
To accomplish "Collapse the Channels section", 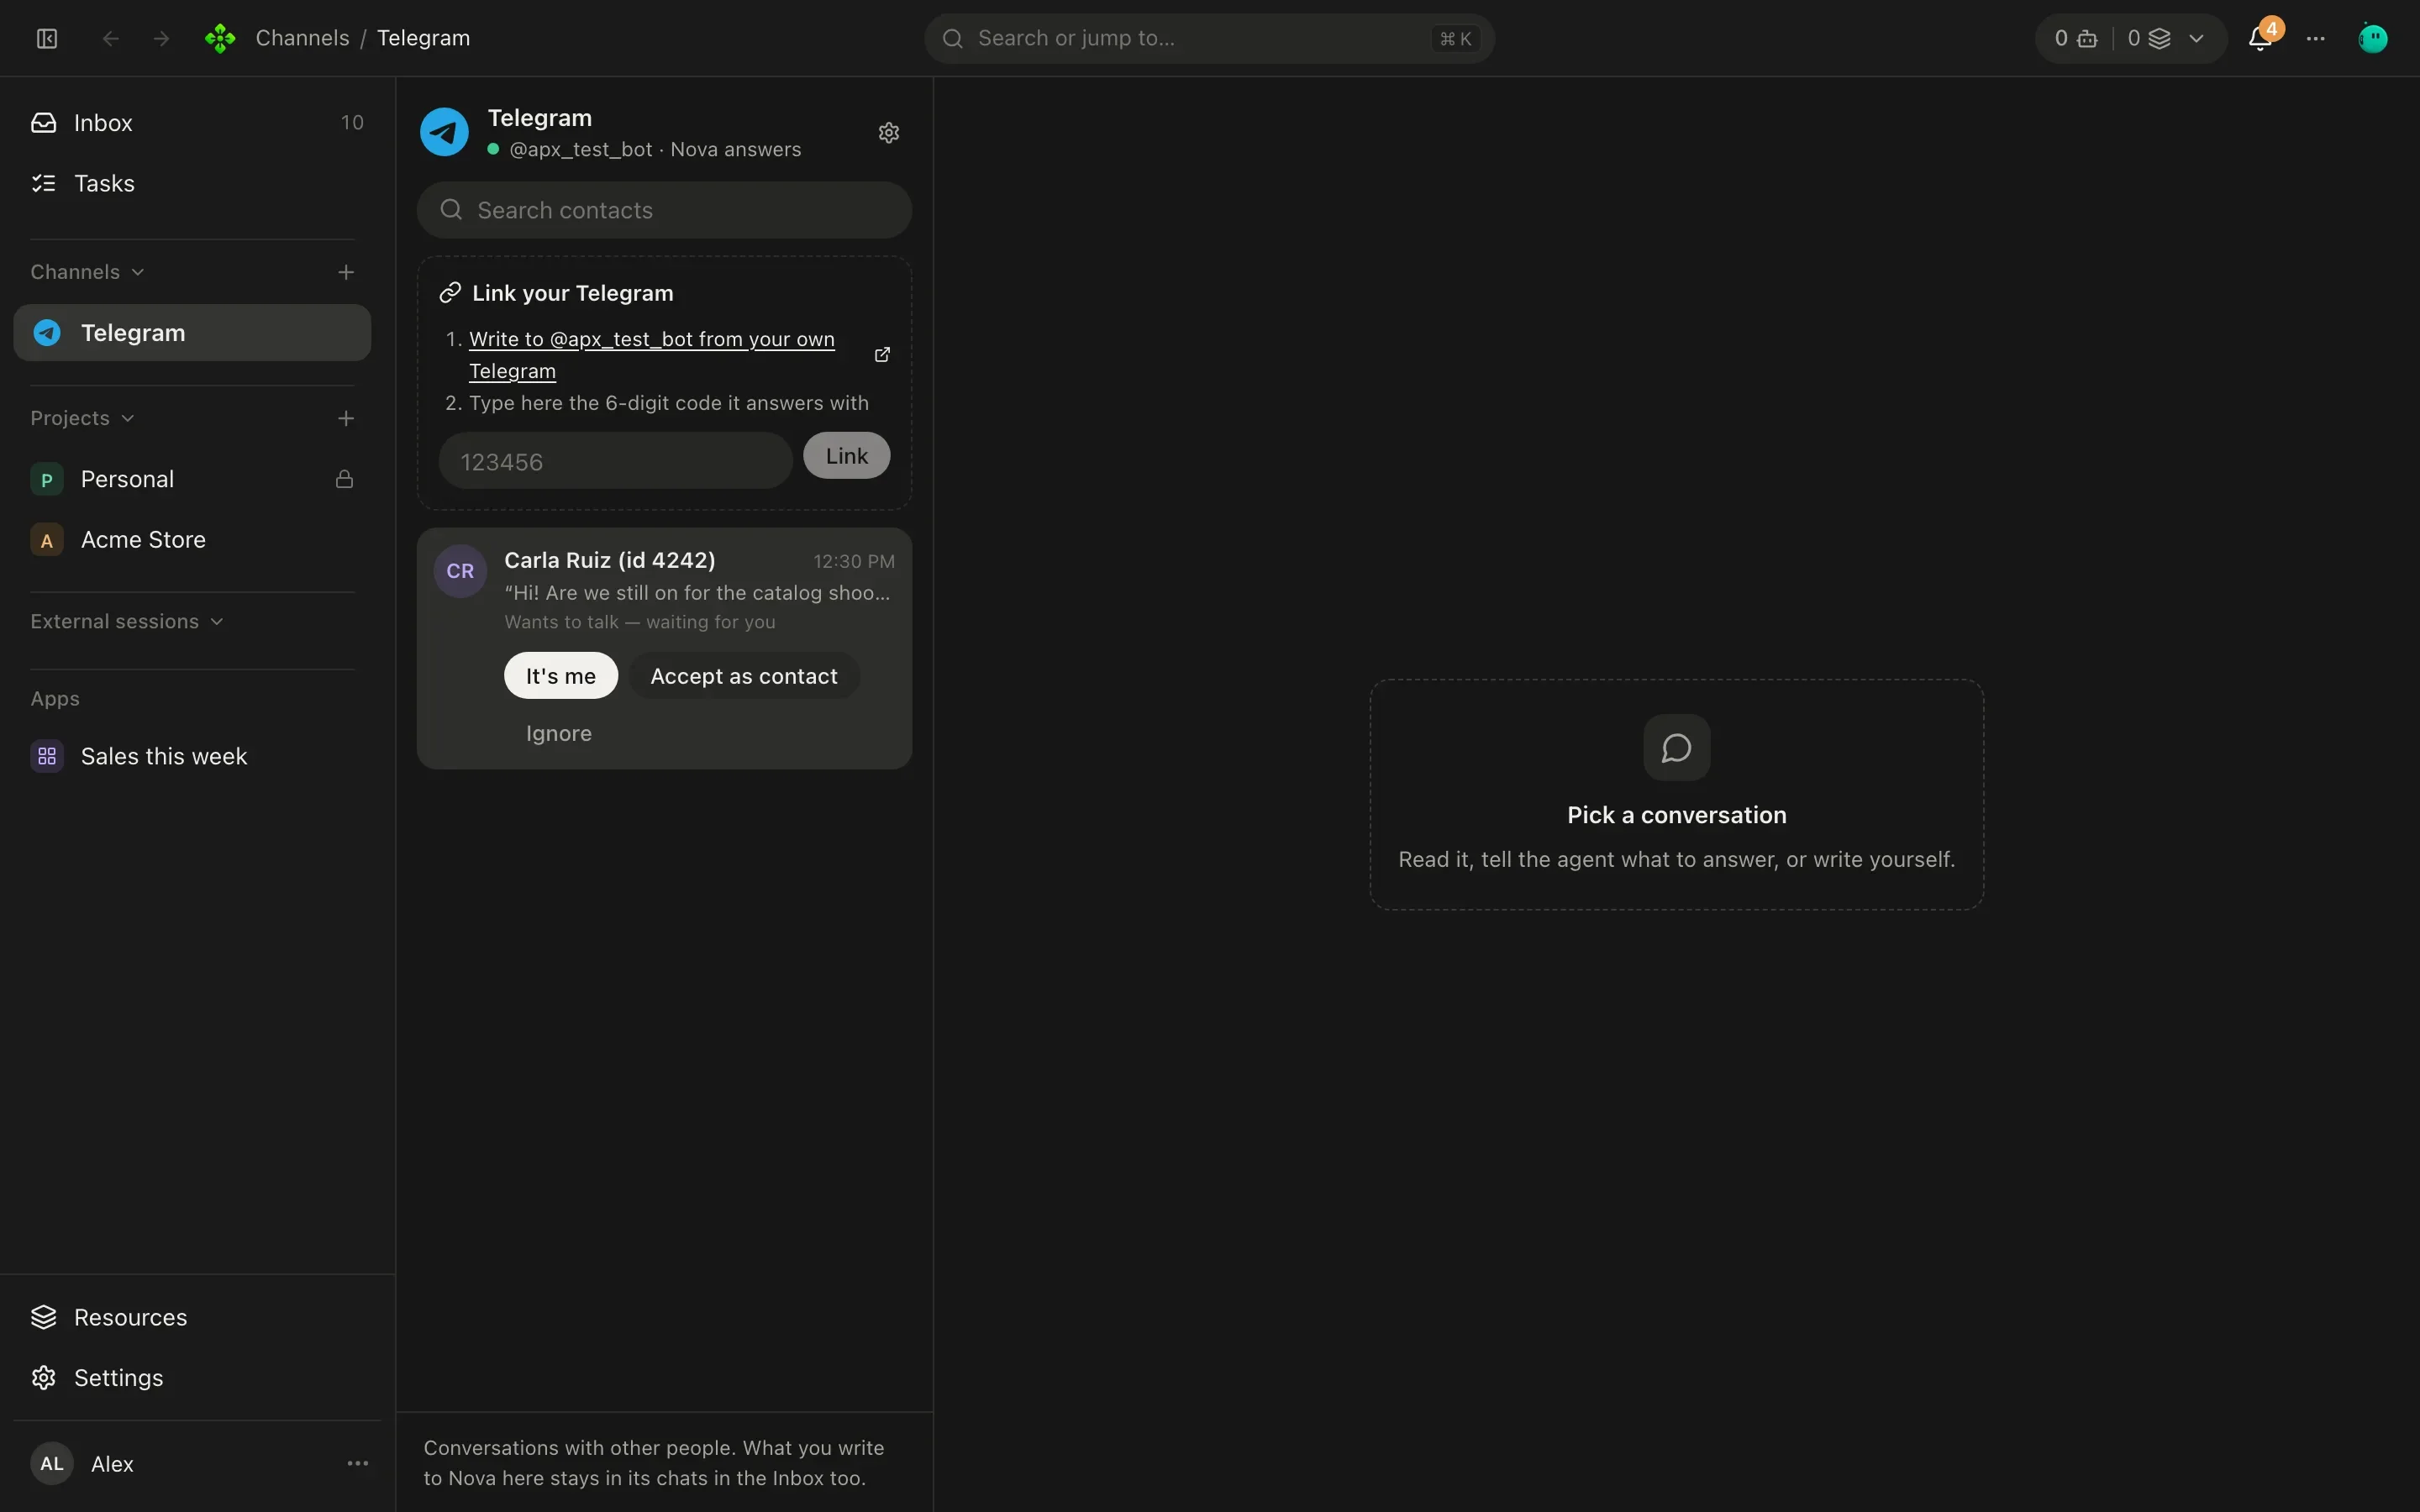I will click(88, 272).
